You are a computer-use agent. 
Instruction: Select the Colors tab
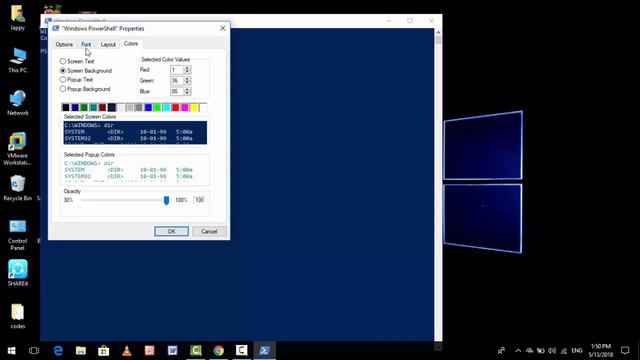pos(131,44)
